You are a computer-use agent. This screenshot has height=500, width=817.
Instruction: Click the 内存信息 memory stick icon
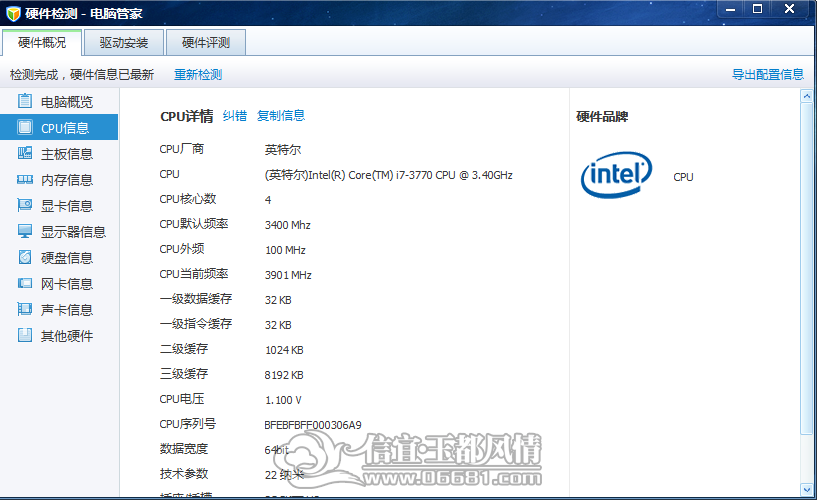tap(24, 179)
